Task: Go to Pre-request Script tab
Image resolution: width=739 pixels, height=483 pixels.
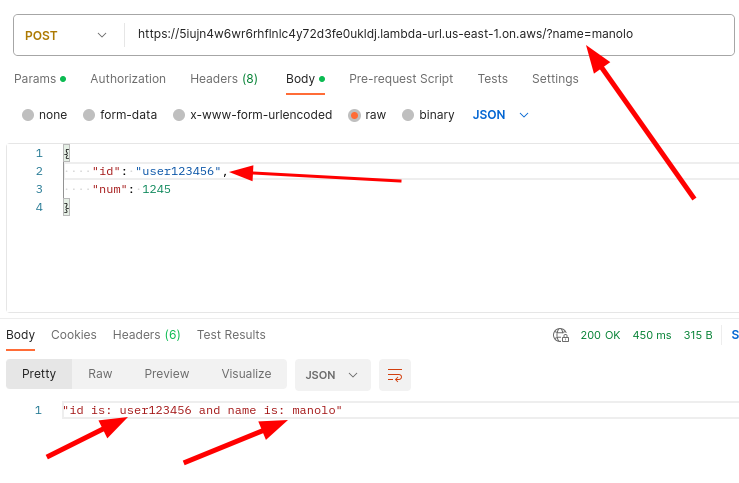Action: coord(401,79)
